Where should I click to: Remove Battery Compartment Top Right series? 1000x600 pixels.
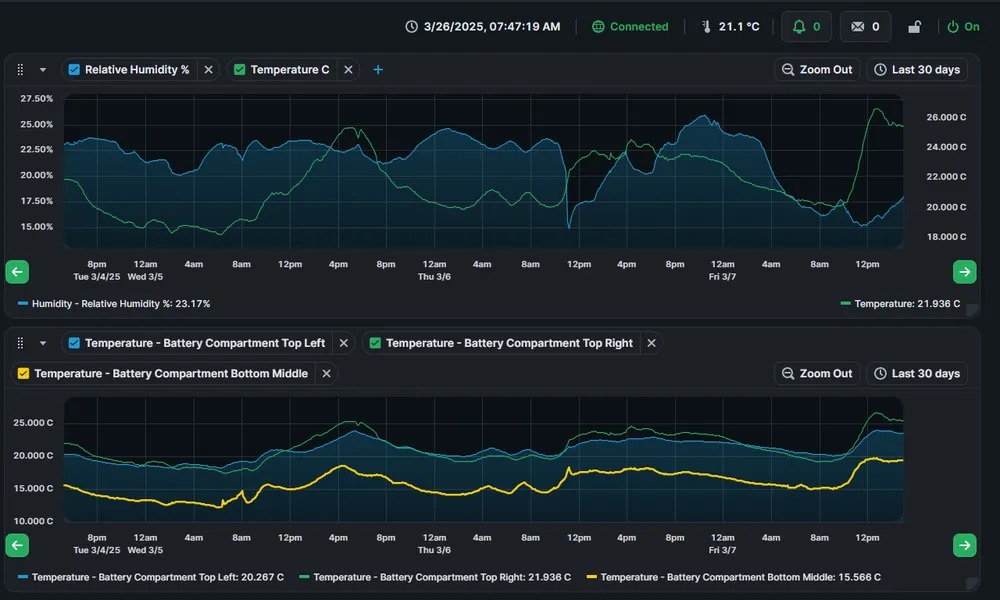point(651,343)
